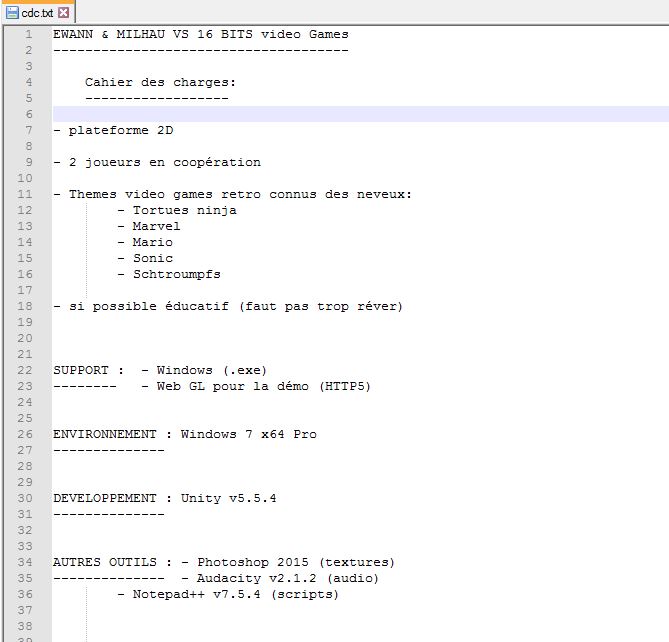The width and height of the screenshot is (669, 642).
Task: Place cursor on the 'Sonic' entry
Action: point(152,258)
